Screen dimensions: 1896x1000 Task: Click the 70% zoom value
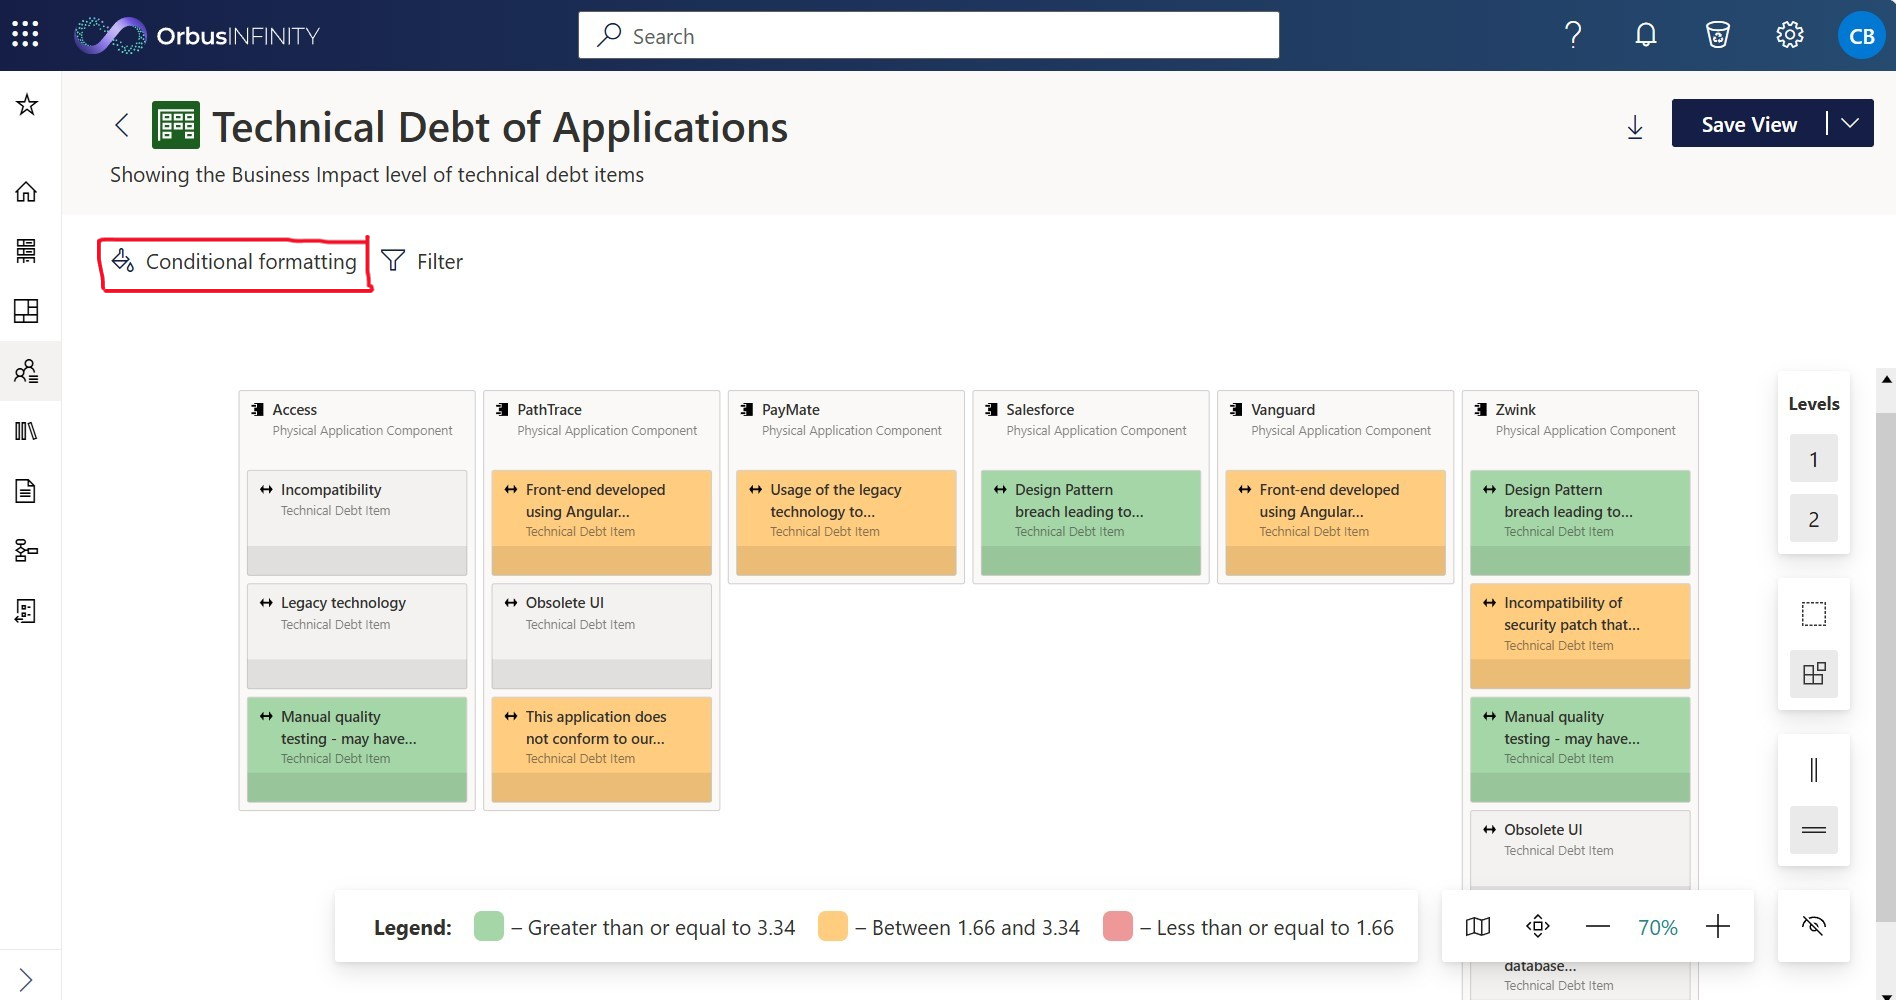(1658, 928)
